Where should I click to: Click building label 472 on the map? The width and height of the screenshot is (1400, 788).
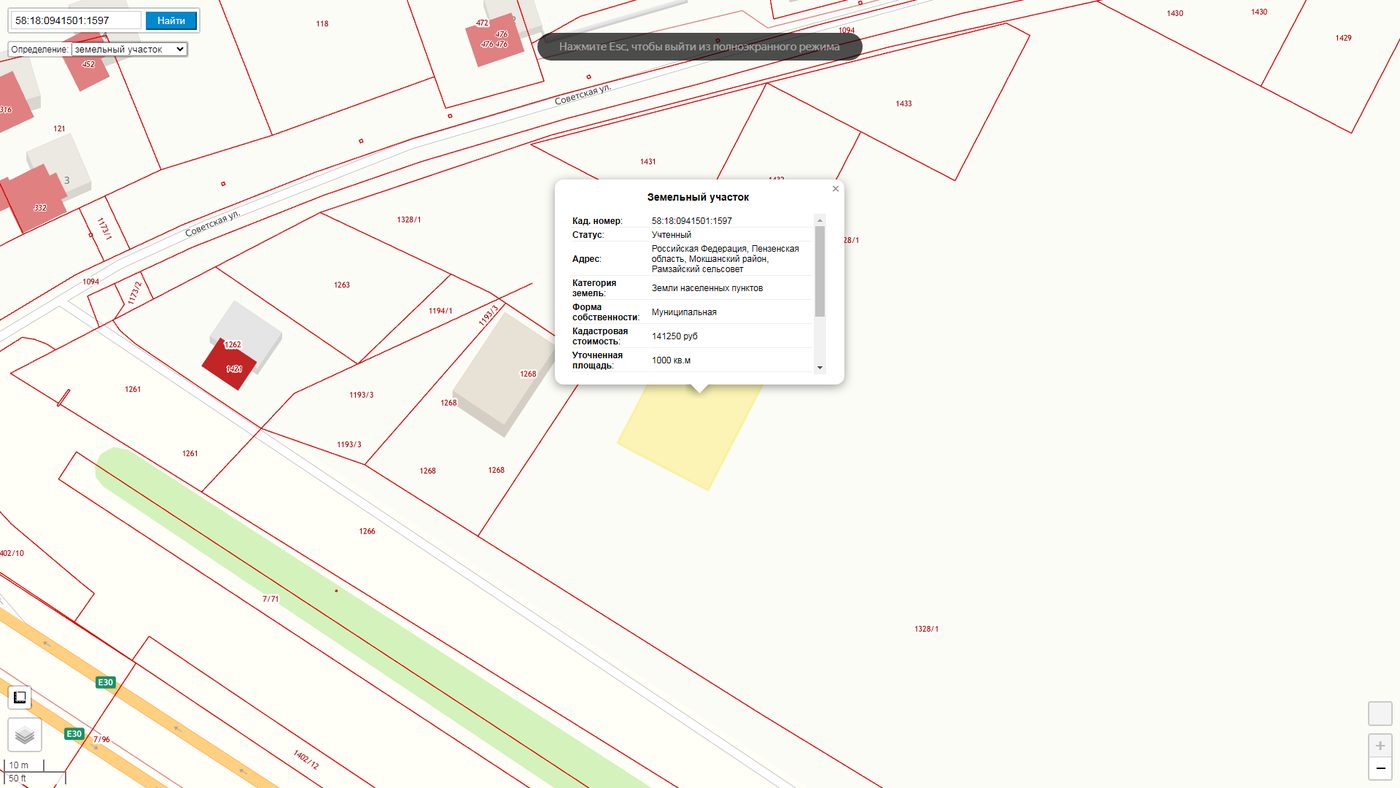point(483,23)
